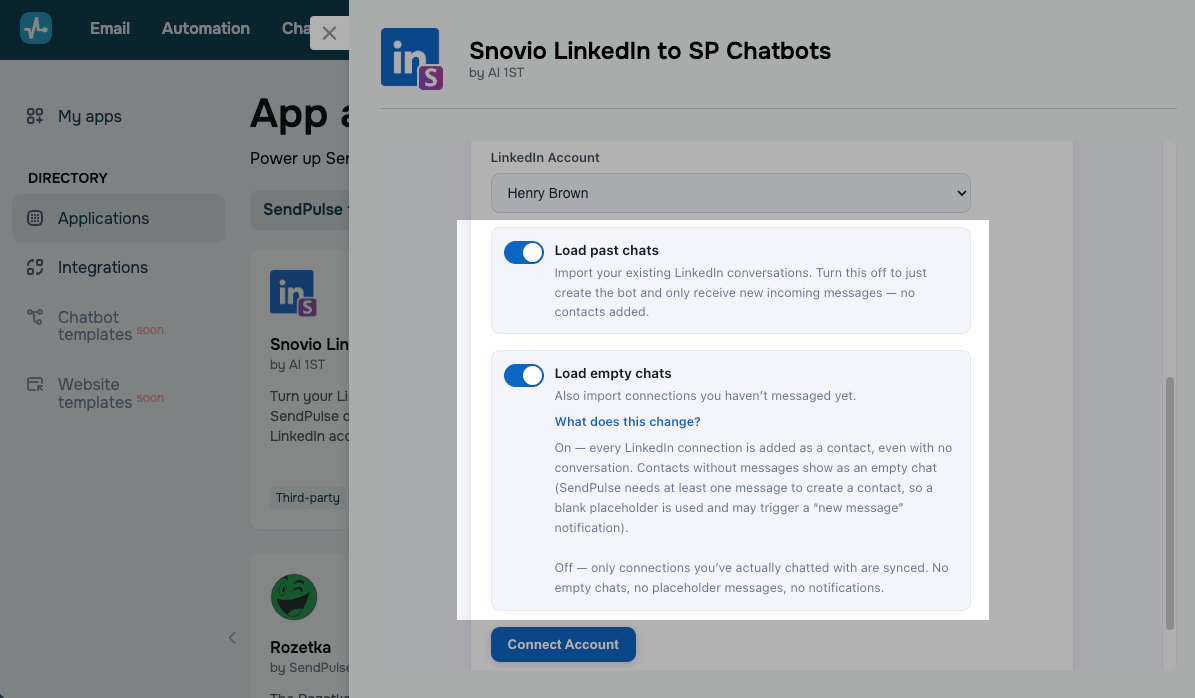Viewport: 1195px width, 698px height.
Task: Open Chatbot templates section
Action: tap(95, 325)
